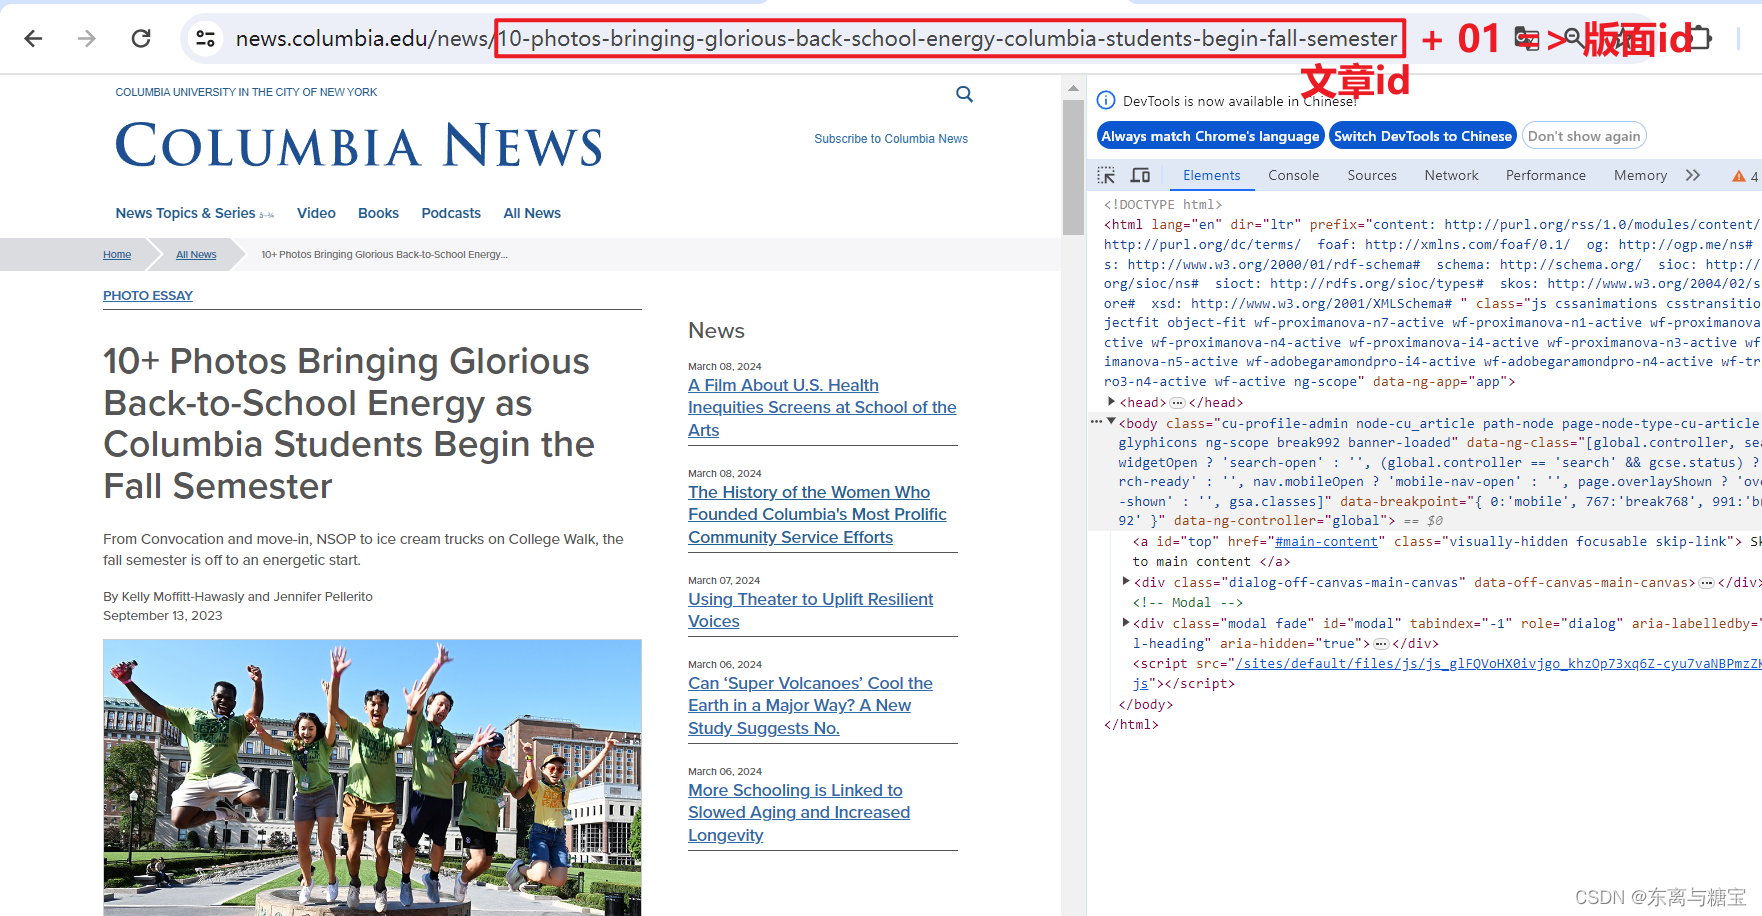Open Using Theater to Uplift Resilient Voices
This screenshot has width=1762, height=916.
pos(810,610)
